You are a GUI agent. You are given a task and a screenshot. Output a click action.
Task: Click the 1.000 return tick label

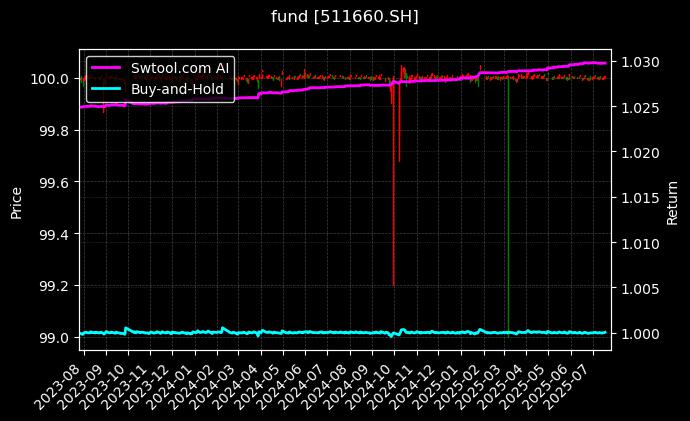[638, 333]
